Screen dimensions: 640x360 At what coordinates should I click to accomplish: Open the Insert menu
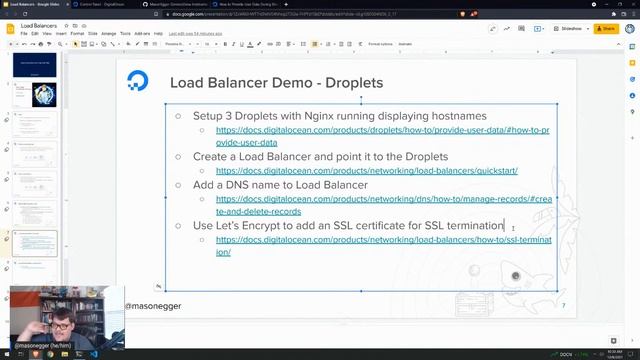click(x=61, y=34)
